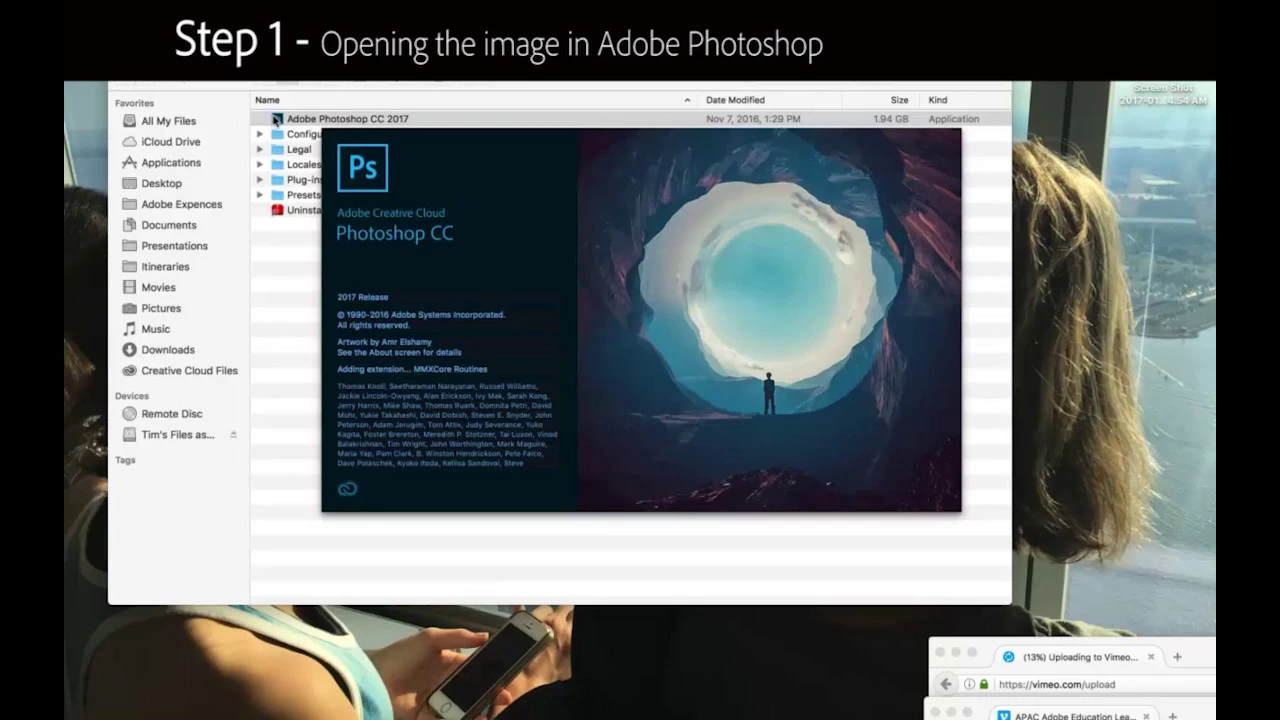1280x720 pixels.
Task: Open Music in the Finder sidebar
Action: (155, 329)
